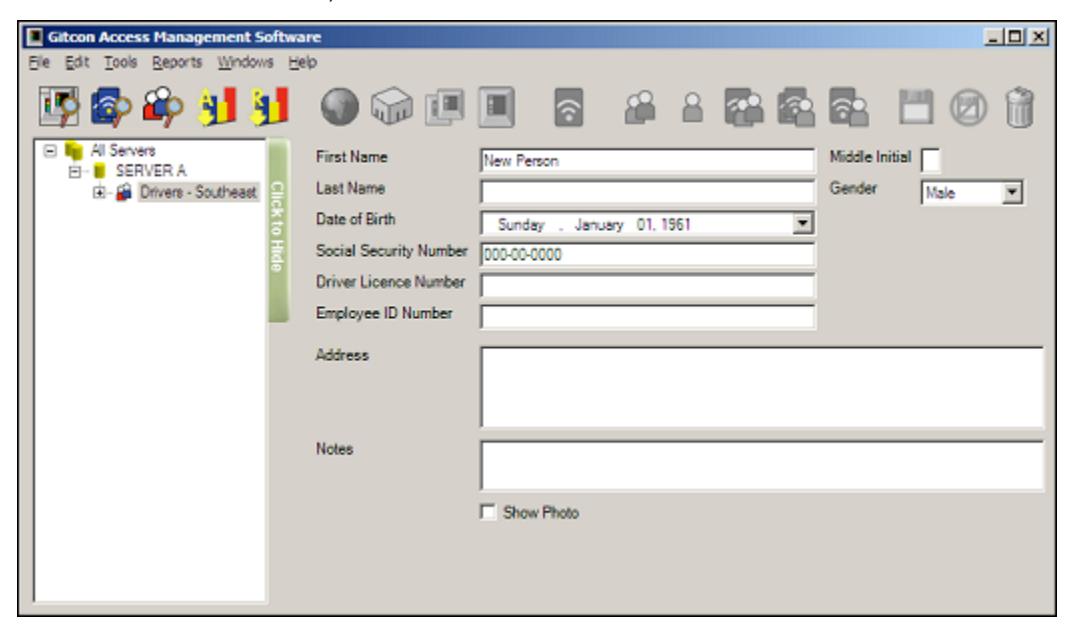Click the Last Name input field
Image resolution: width=1076 pixels, height=633 pixels.
(x=647, y=192)
